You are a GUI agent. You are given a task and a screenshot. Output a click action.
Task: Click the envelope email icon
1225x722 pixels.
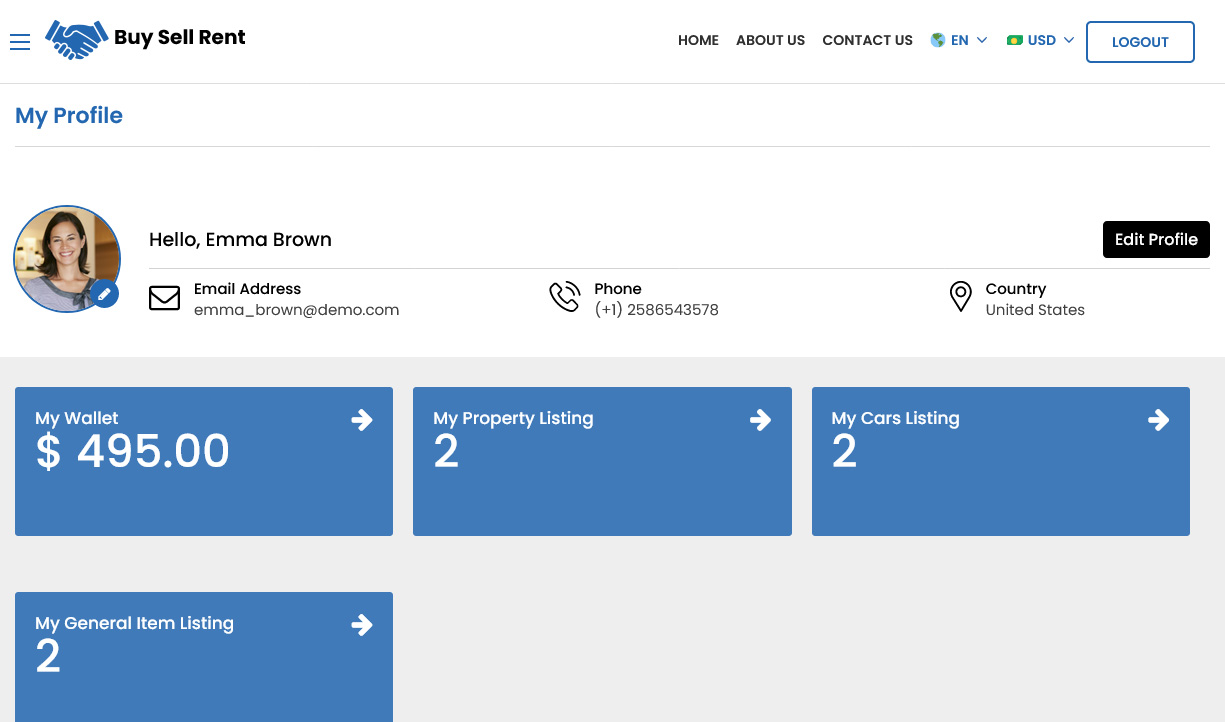[x=164, y=298]
